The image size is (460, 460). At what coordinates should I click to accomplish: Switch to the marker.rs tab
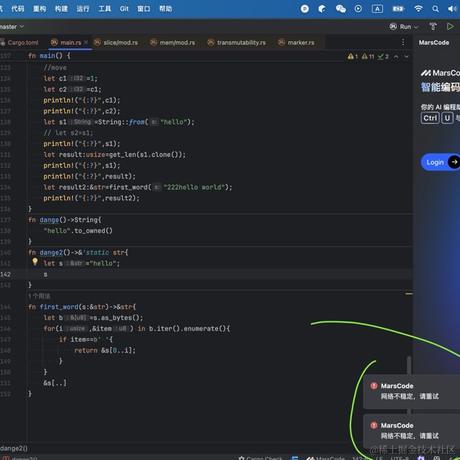296,43
